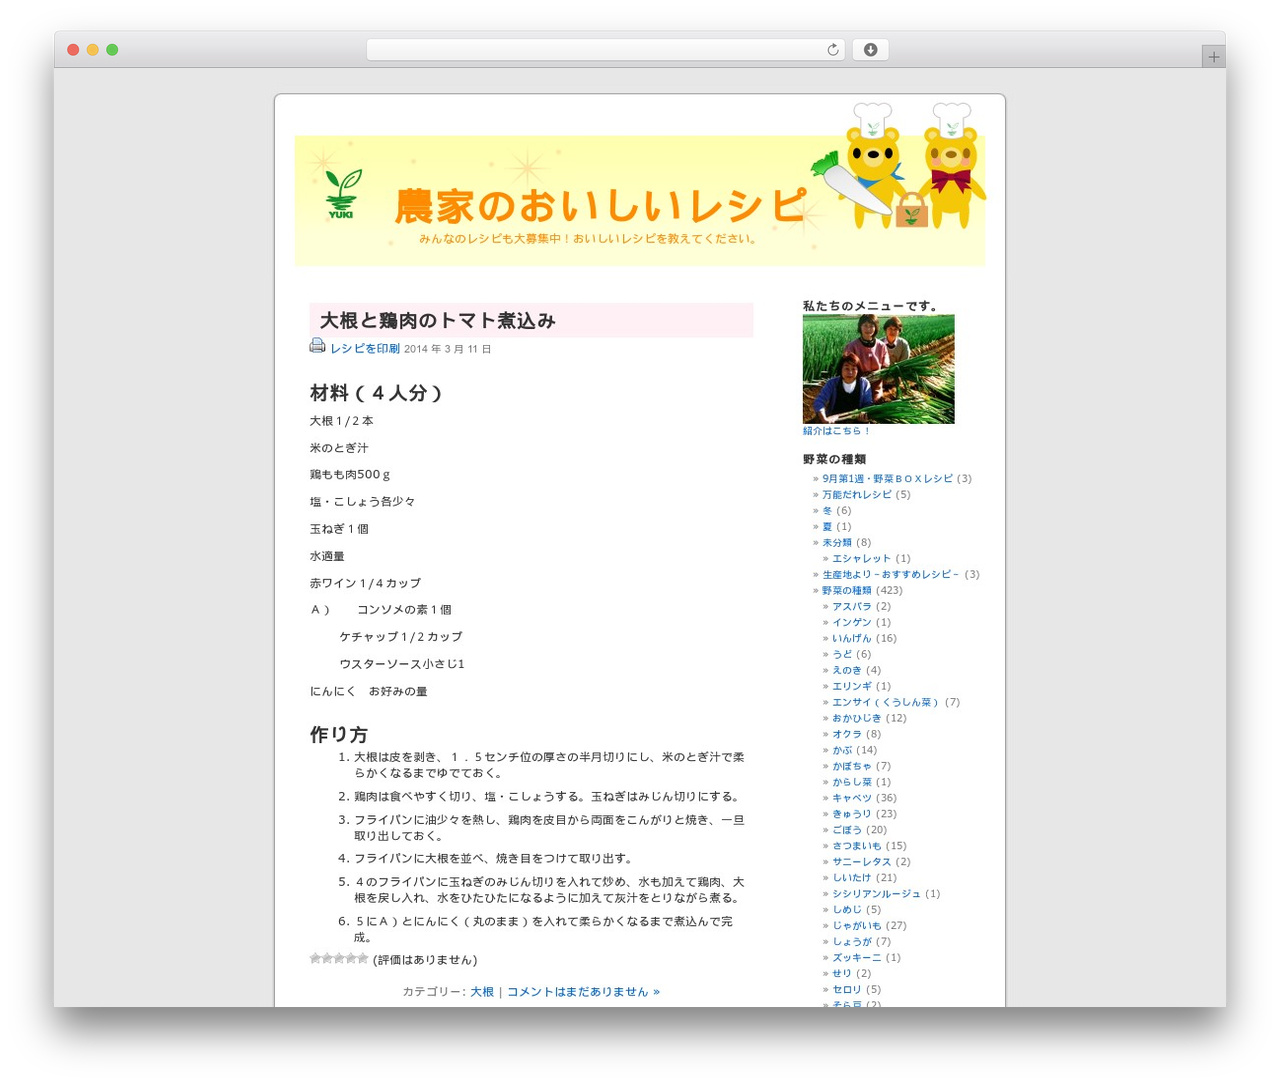The image size is (1280, 1084).
Task: Open the さつまいも category link
Action: click(857, 847)
